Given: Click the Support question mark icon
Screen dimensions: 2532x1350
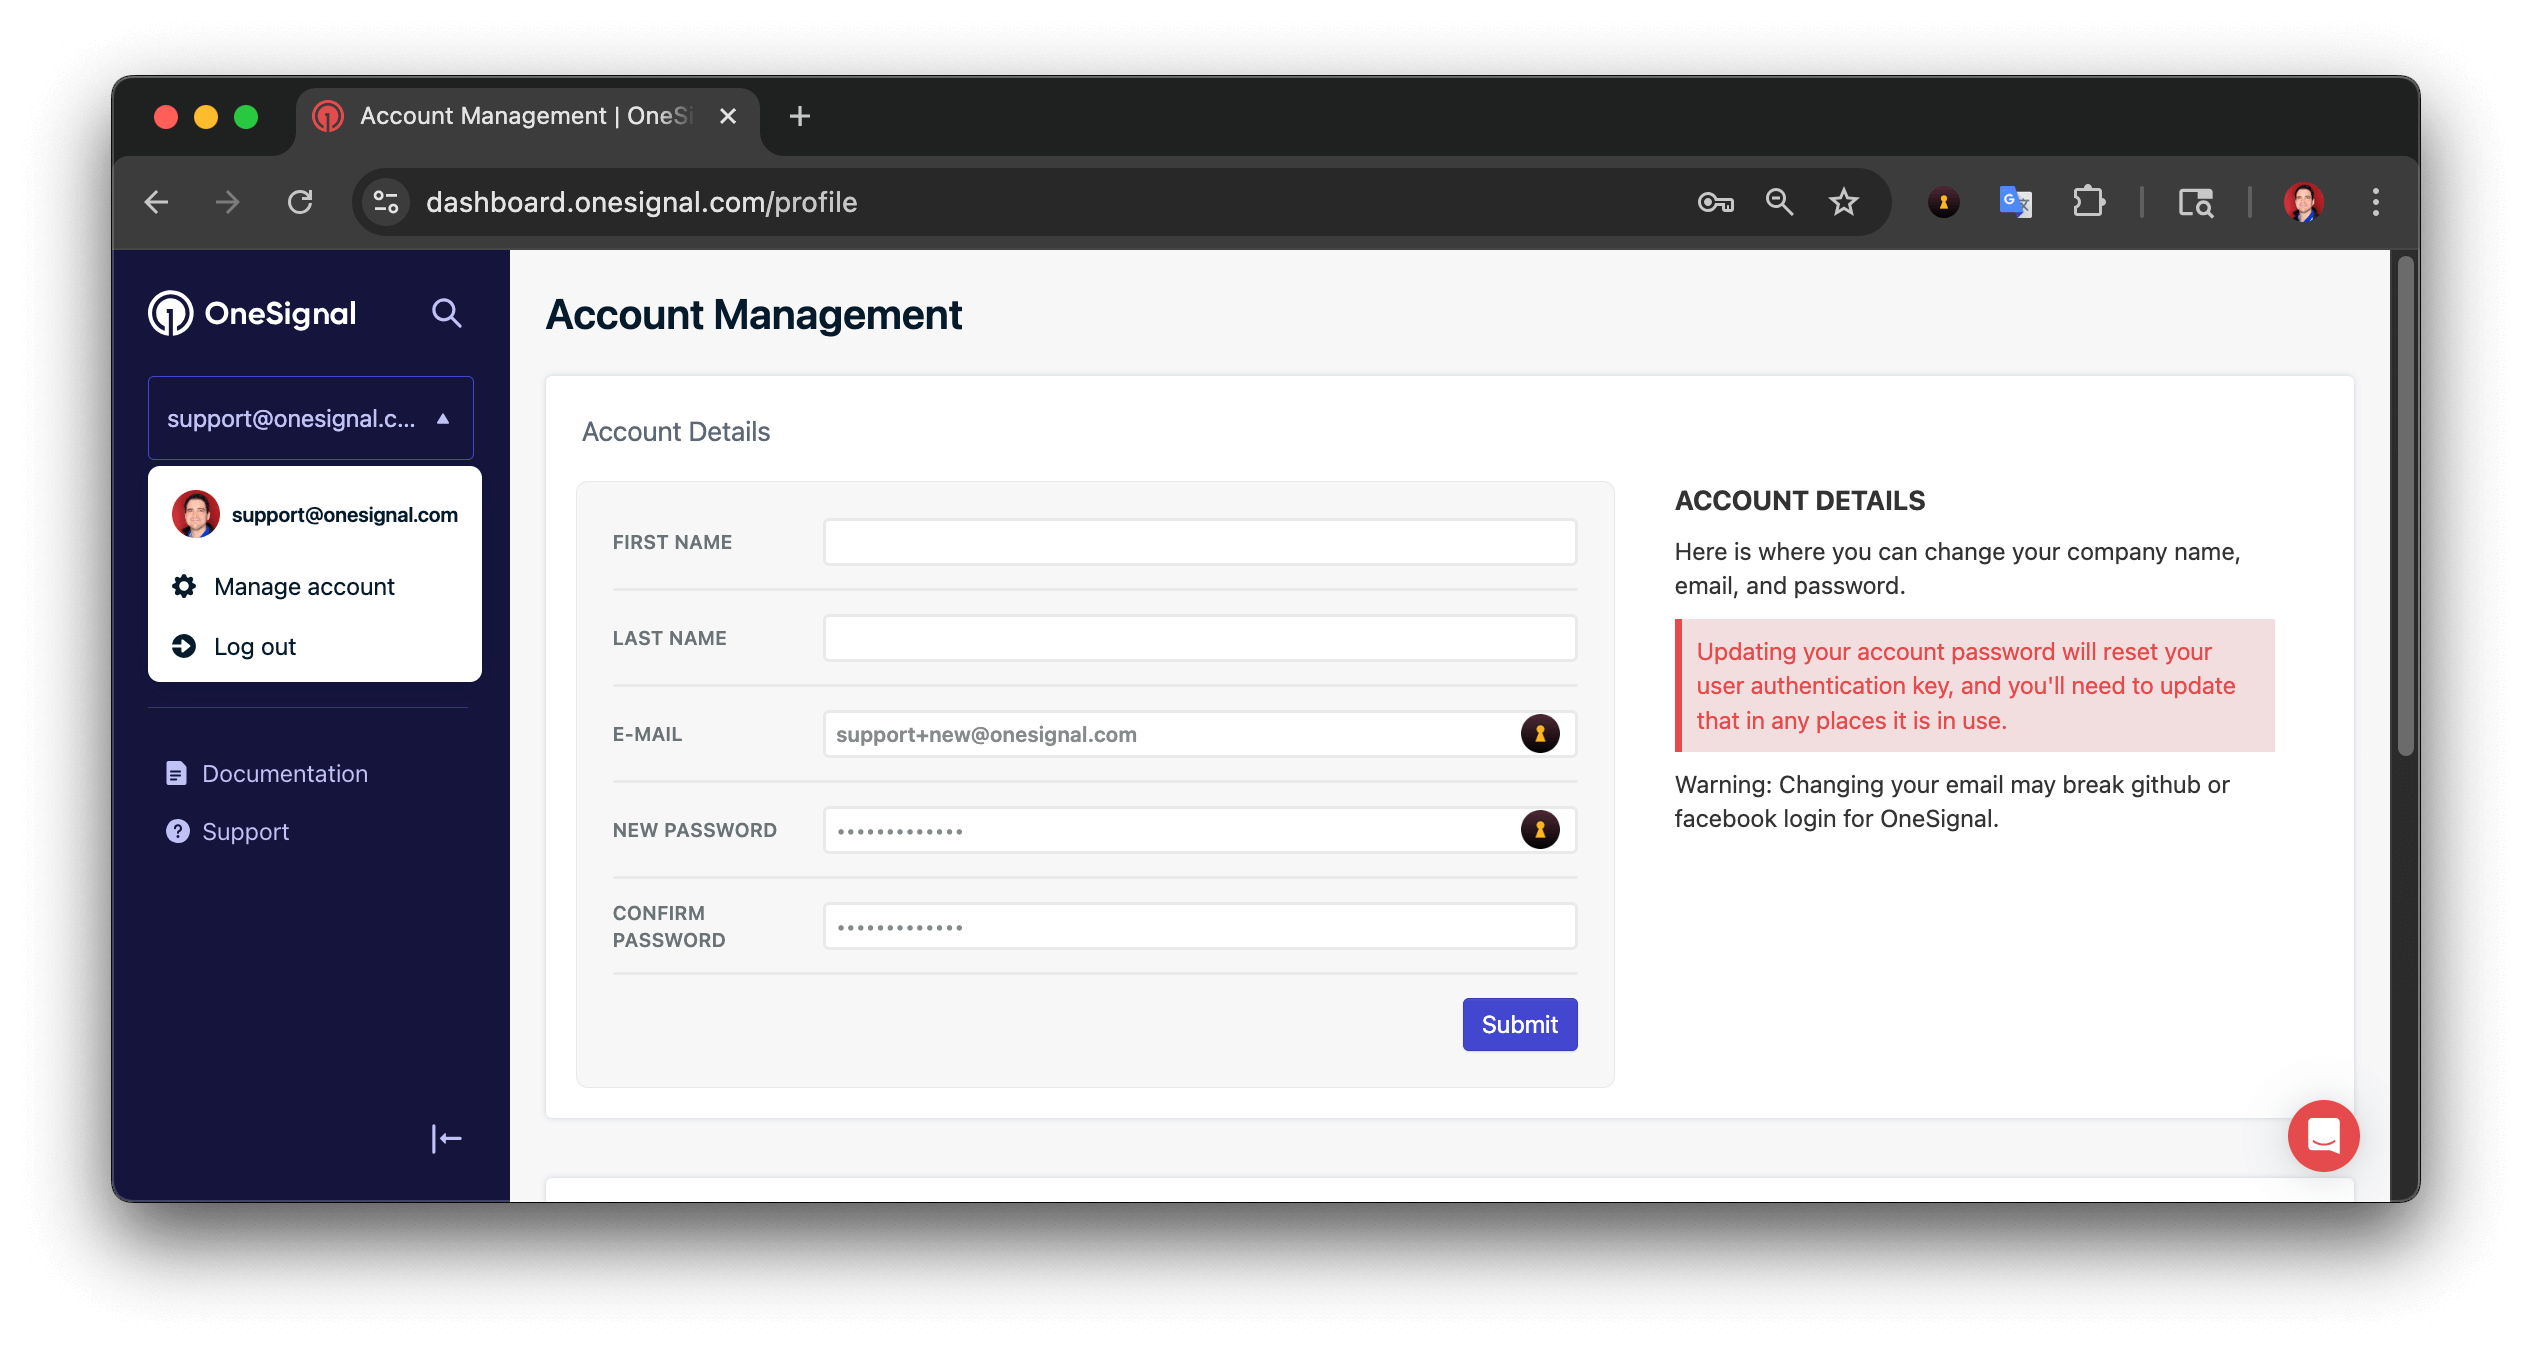Looking at the screenshot, I should click(x=178, y=831).
